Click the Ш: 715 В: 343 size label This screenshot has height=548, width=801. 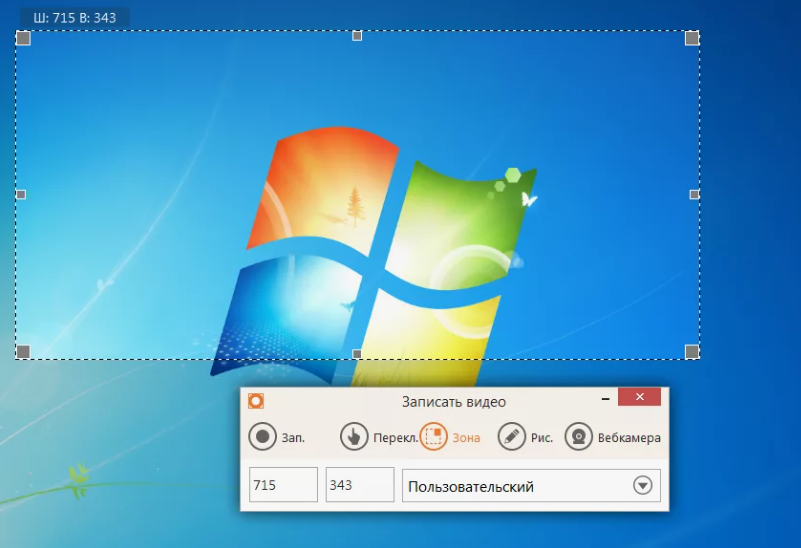coord(75,18)
